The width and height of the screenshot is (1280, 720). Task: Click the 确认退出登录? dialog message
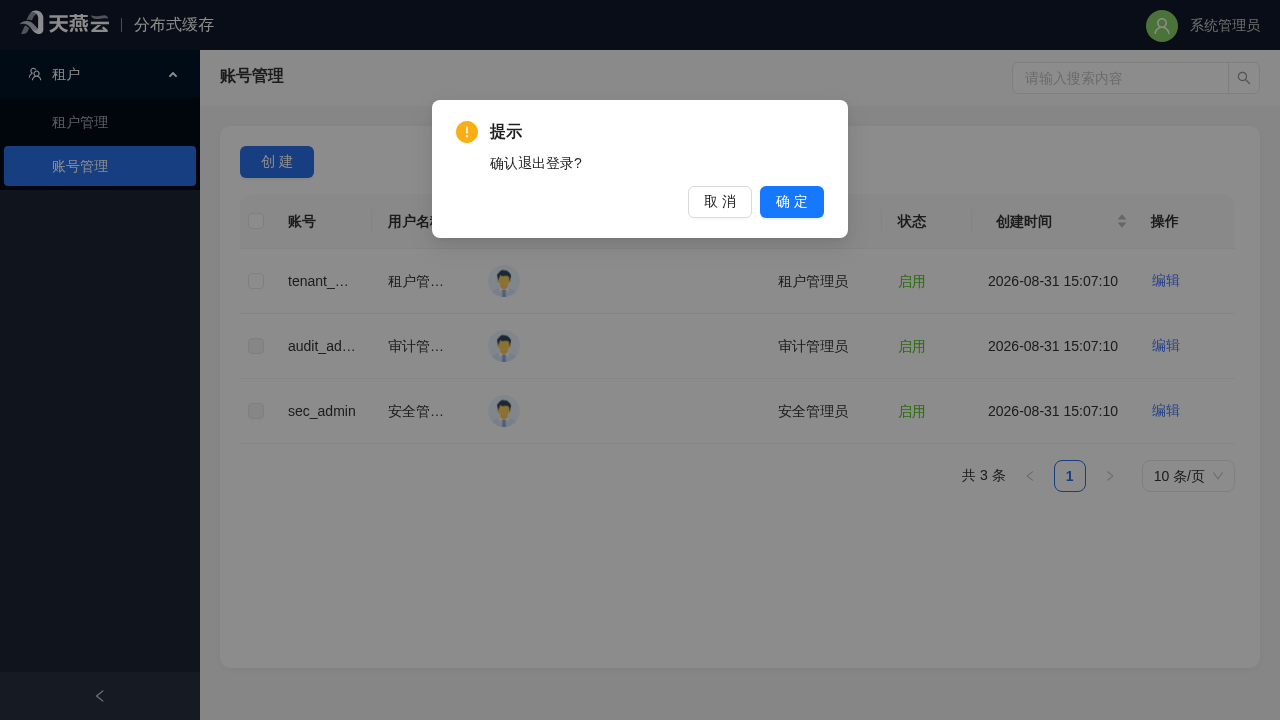(536, 163)
